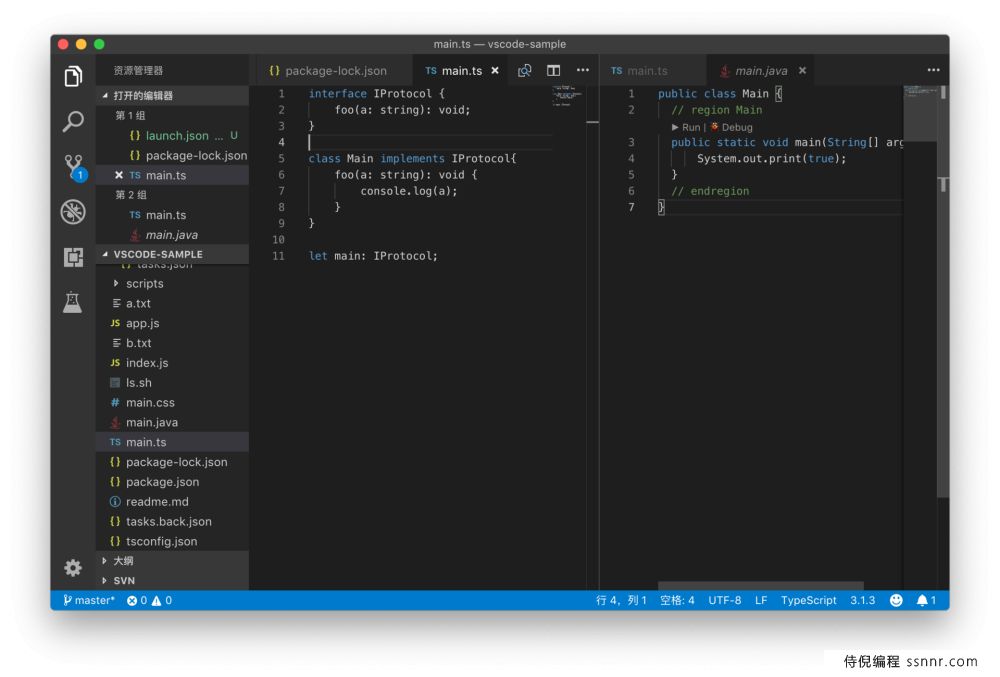The height and width of the screenshot is (677, 1000).
Task: Select main.ts under group 2
Action: click(172, 215)
